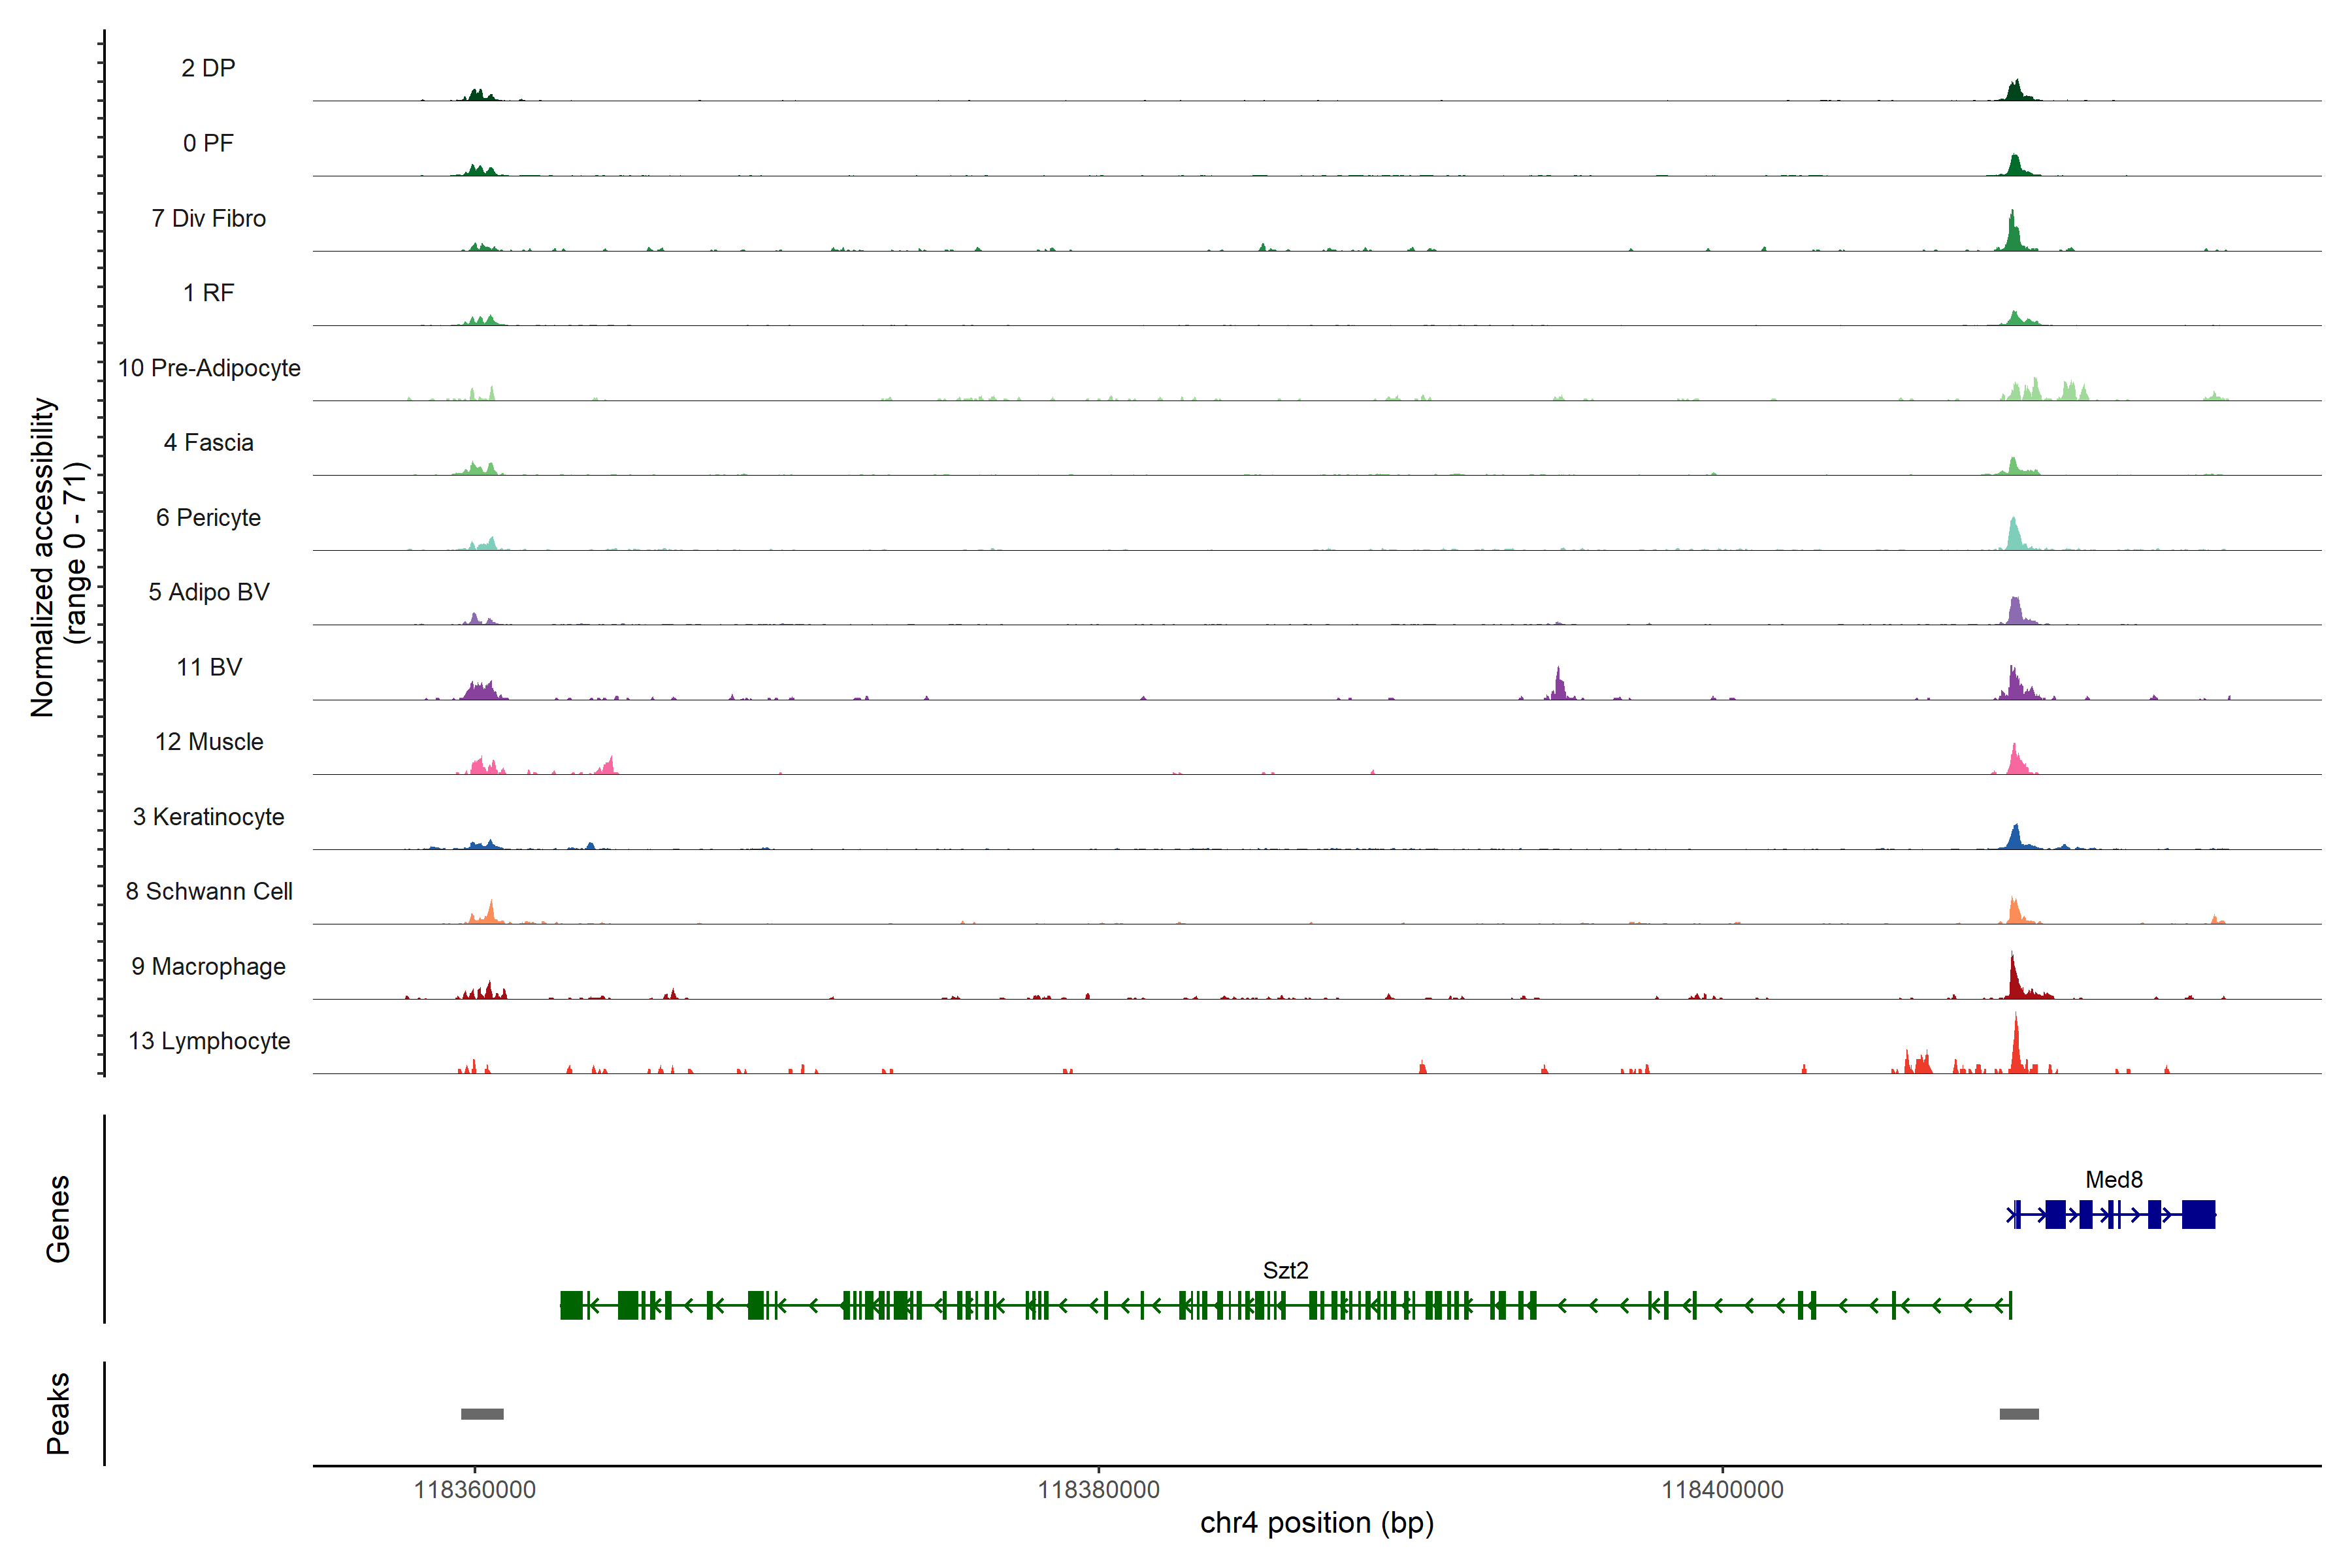This screenshot has width=2352, height=1568.
Task: Click the Peaks panel label
Action: coord(58,1413)
